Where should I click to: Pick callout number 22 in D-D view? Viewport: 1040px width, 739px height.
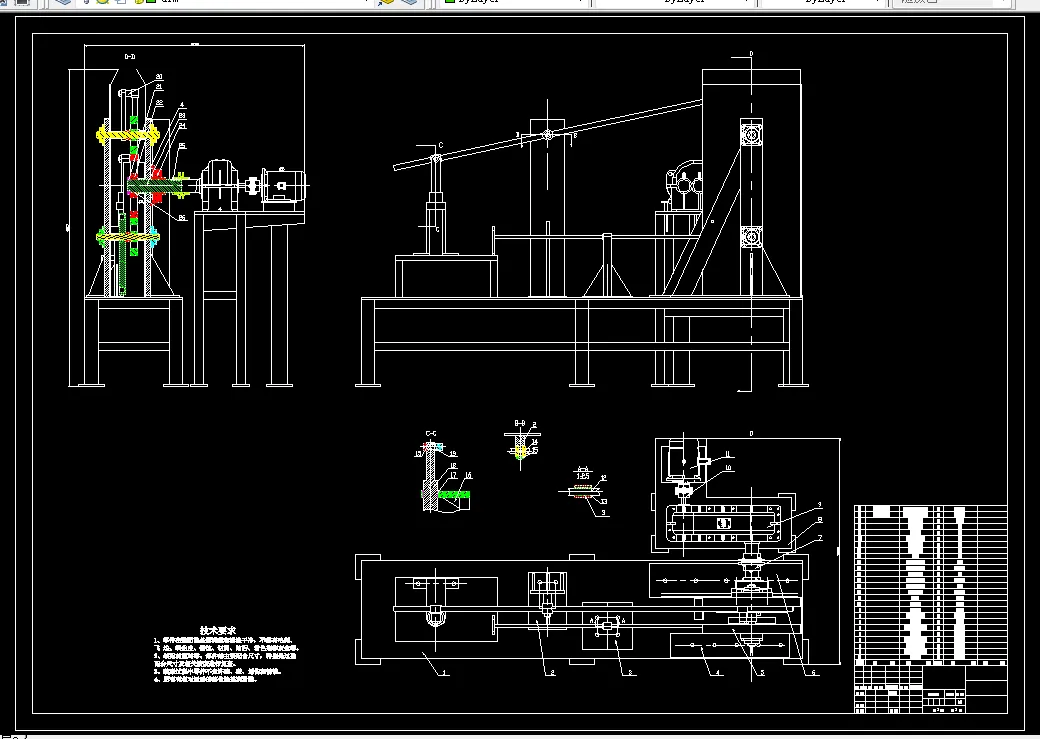click(x=159, y=103)
